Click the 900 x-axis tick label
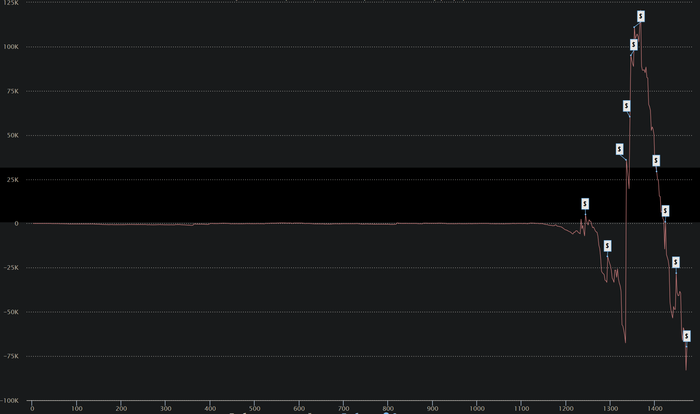 point(433,408)
